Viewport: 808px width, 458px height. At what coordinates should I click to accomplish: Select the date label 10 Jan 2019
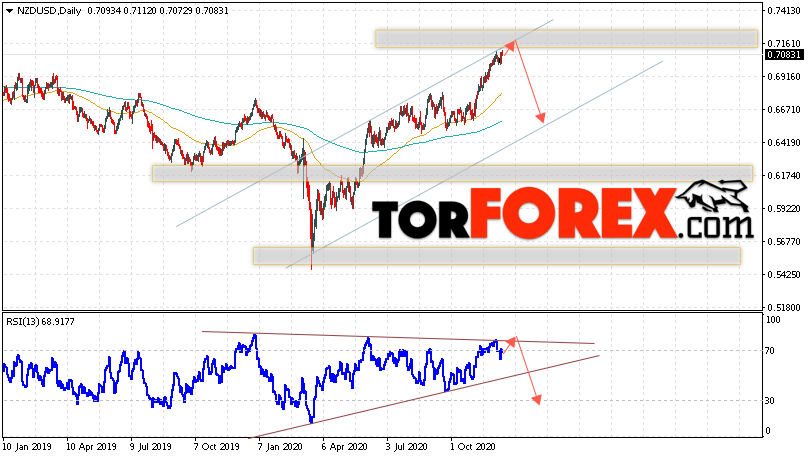(29, 447)
